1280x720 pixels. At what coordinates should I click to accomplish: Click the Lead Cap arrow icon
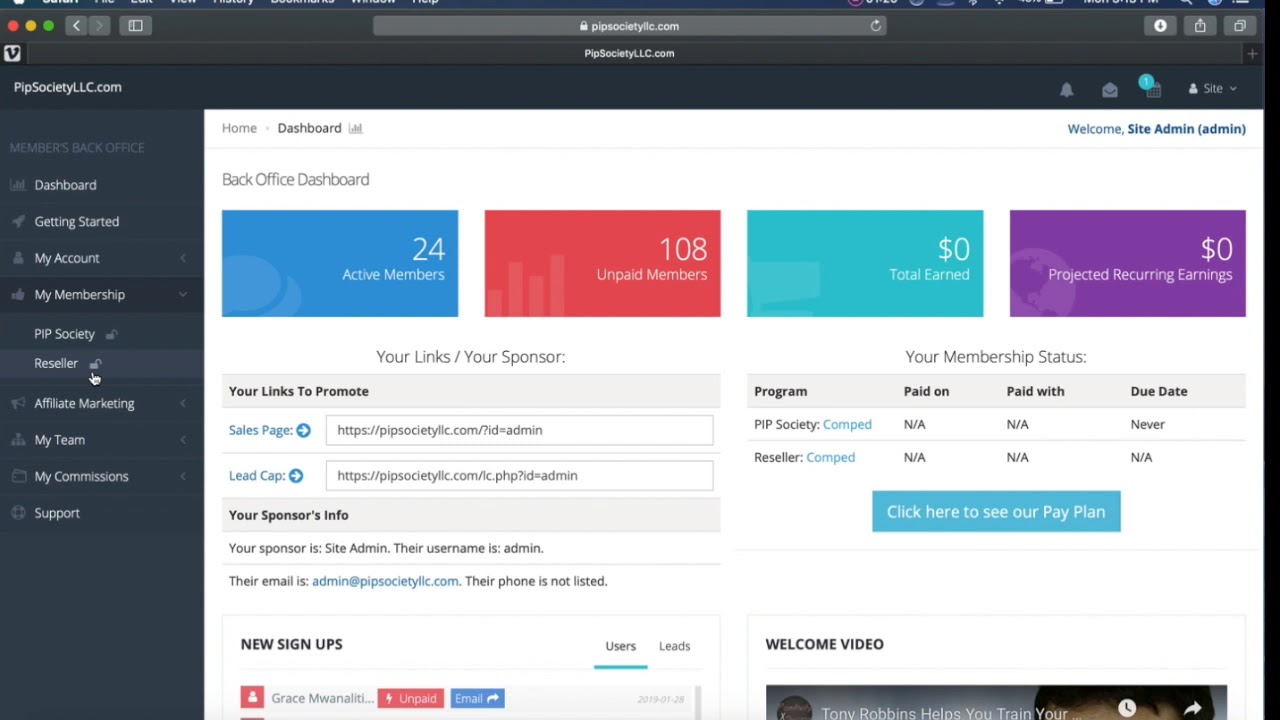[x=295, y=476]
